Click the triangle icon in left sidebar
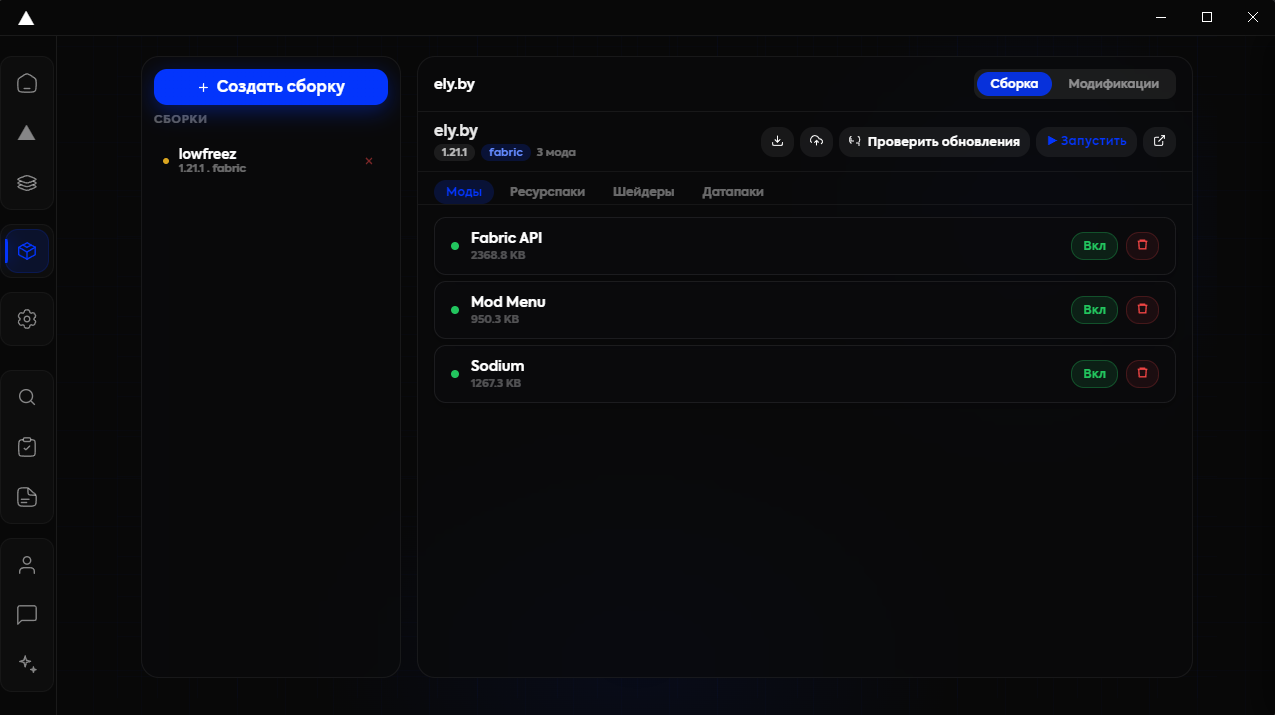The width and height of the screenshot is (1275, 715). pyautogui.click(x=27, y=133)
